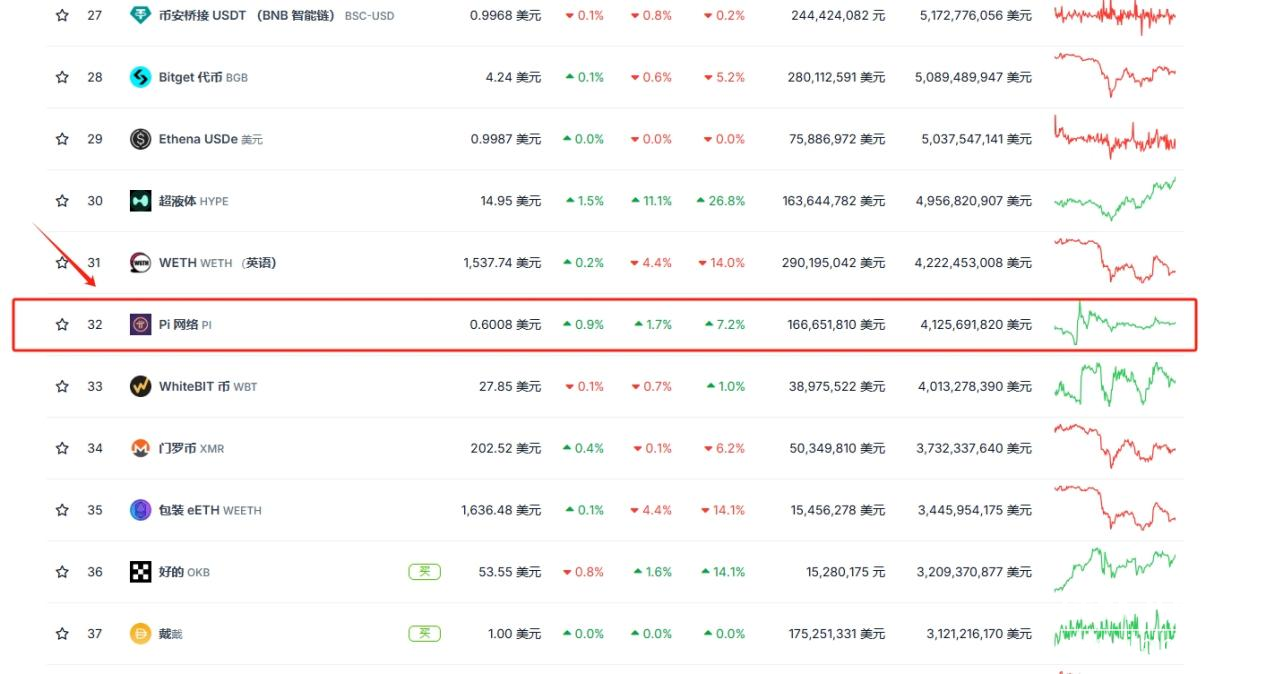This screenshot has height=674, width=1266.
Task: Click the WETH coin logo
Action: [x=141, y=263]
